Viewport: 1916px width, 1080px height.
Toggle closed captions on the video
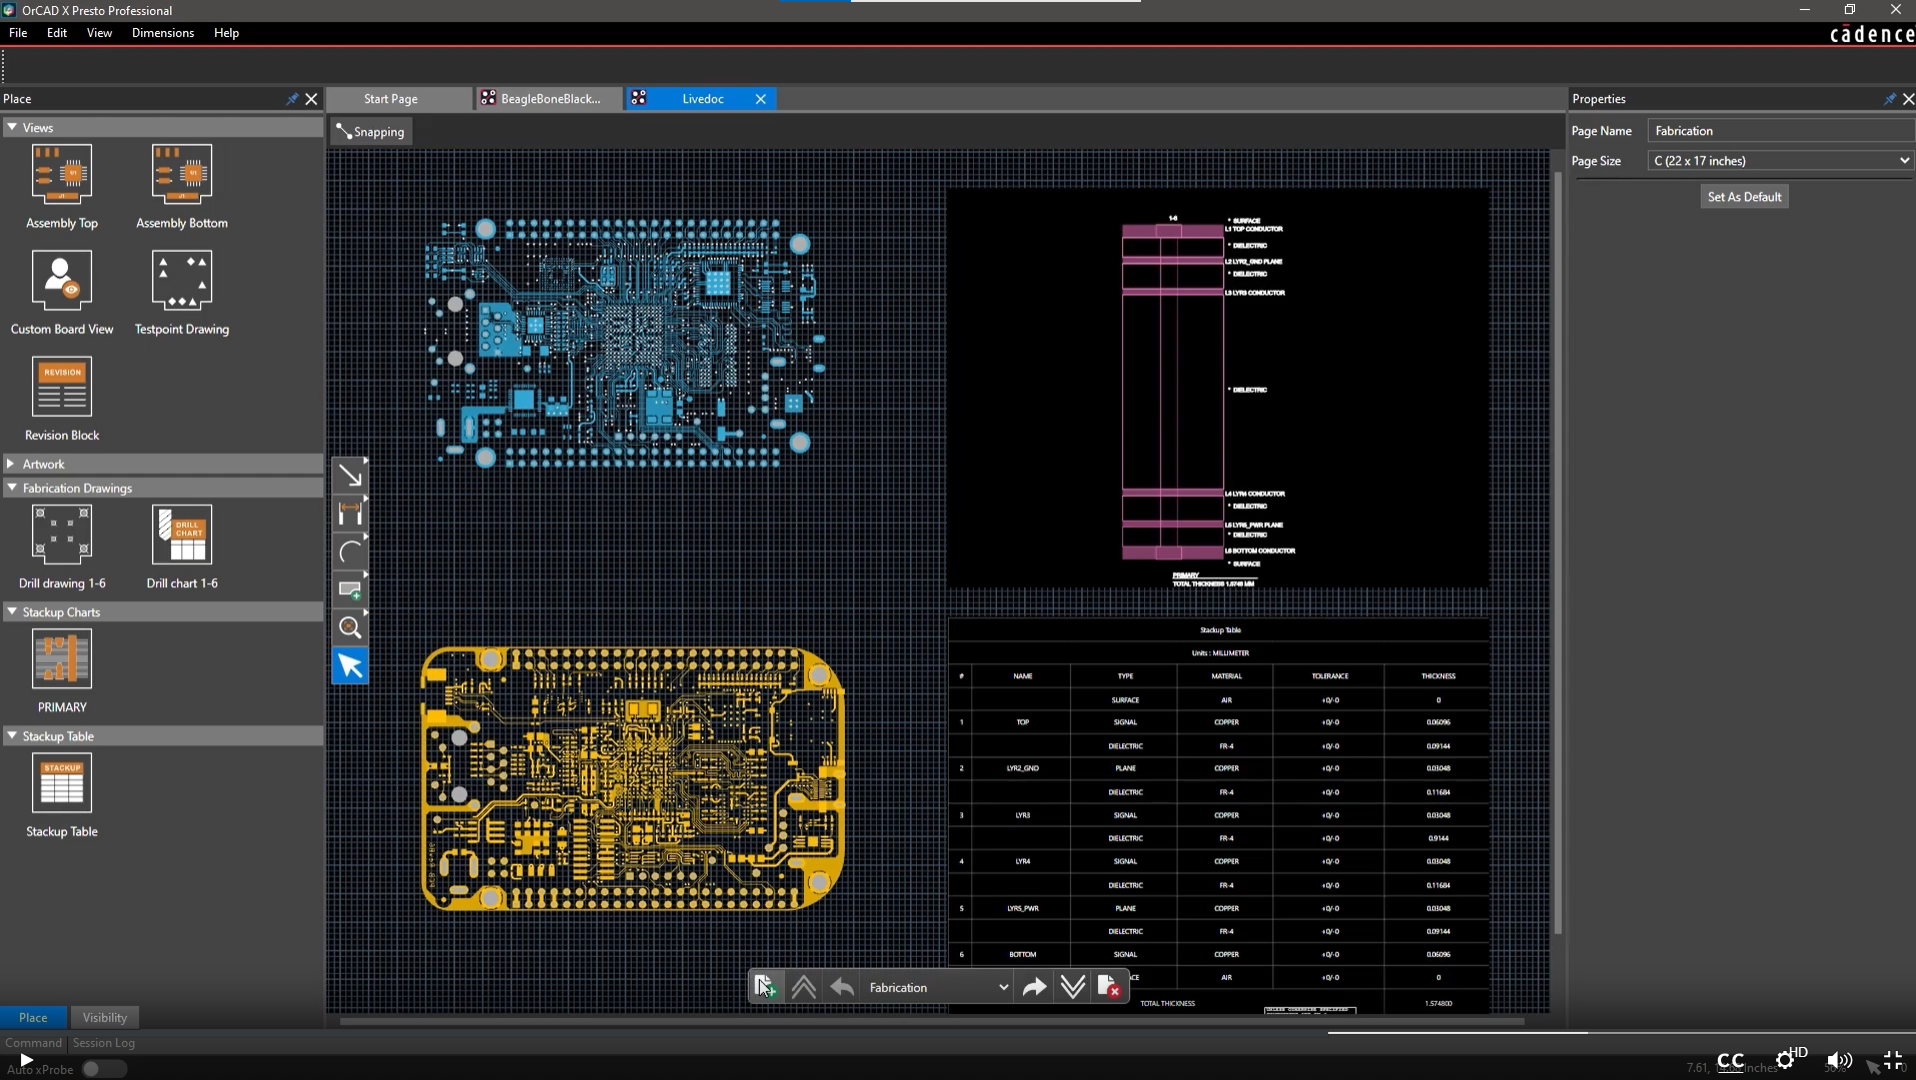[1730, 1060]
